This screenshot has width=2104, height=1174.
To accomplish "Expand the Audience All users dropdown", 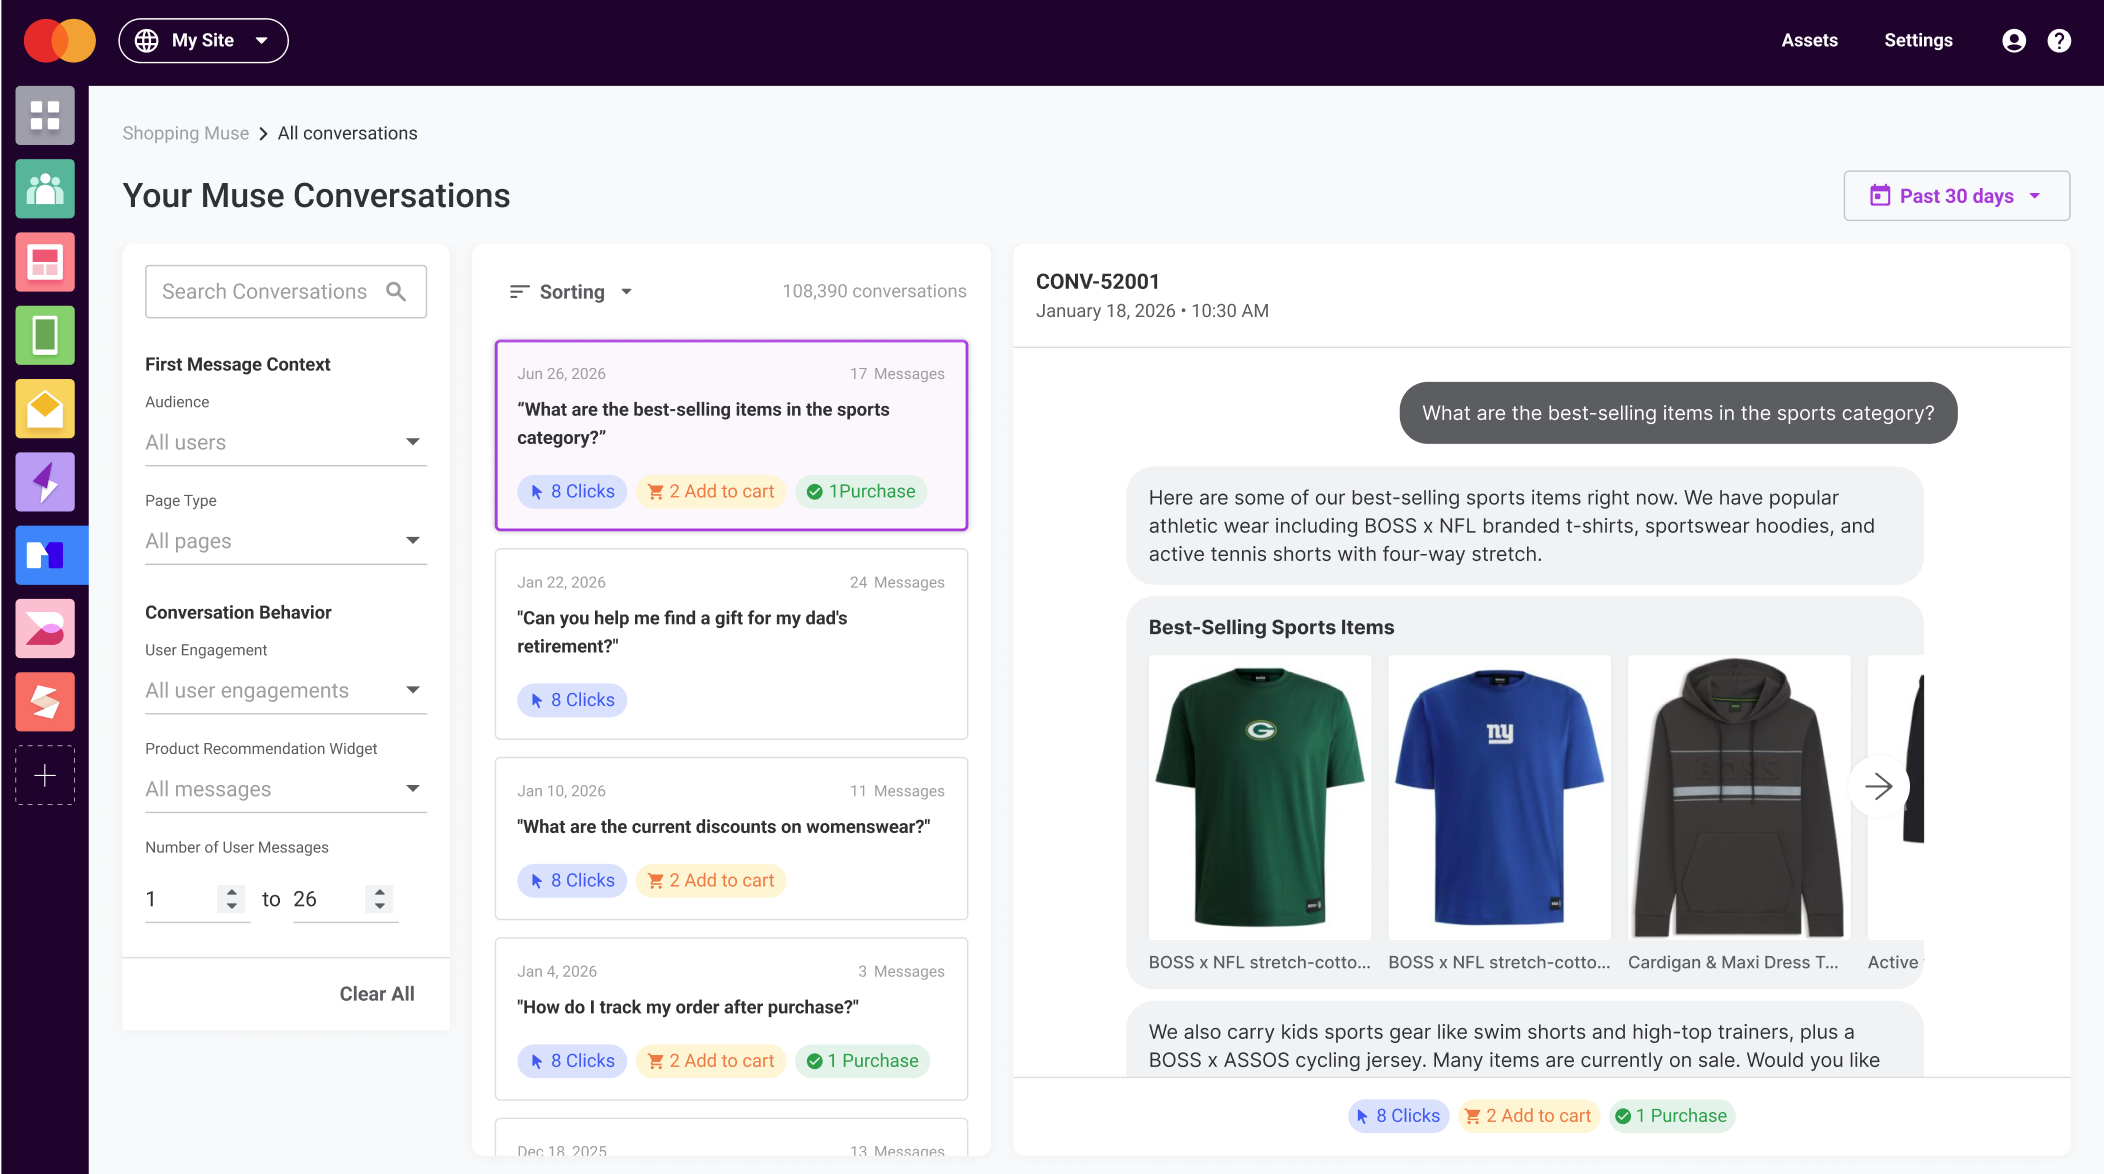I will pyautogui.click(x=286, y=442).
